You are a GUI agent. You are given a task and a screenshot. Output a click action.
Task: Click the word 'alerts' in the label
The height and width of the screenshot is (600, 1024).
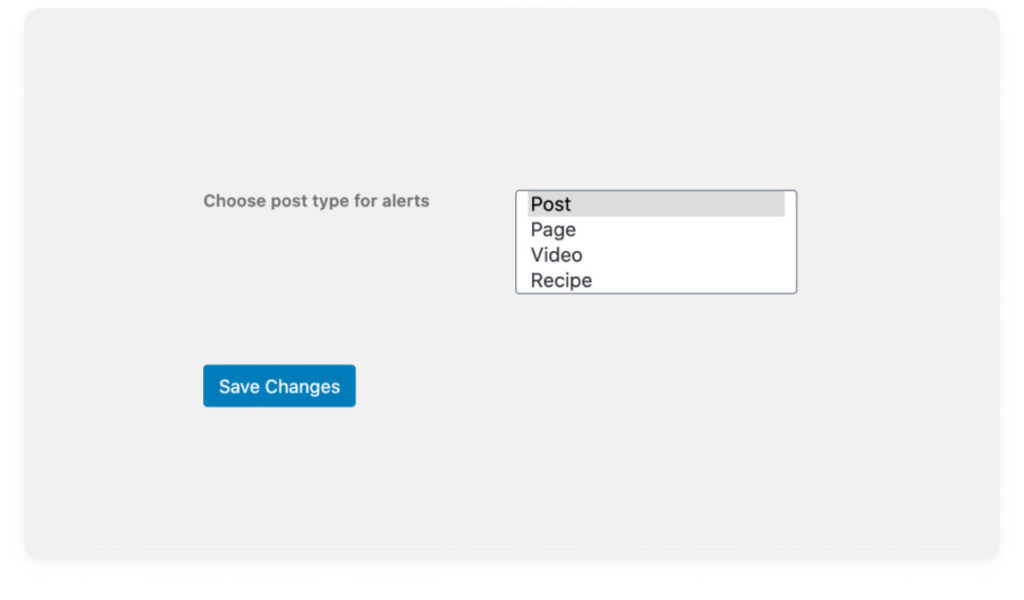(406, 201)
